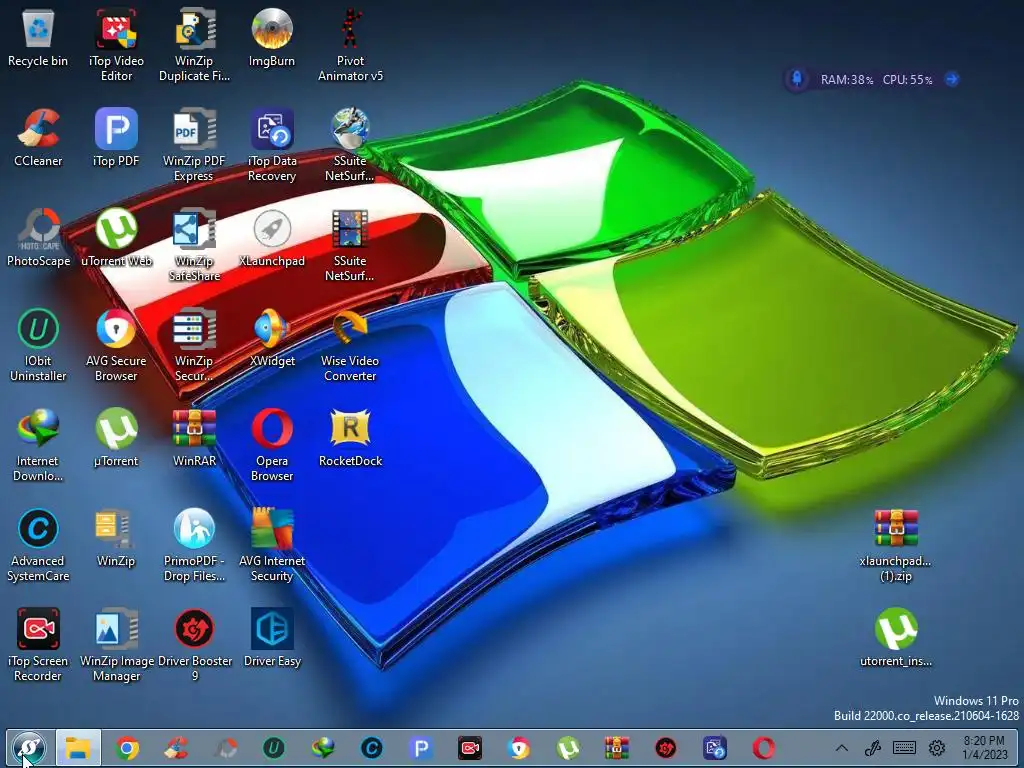
Task: Open File Explorer from the taskbar
Action: 78,748
